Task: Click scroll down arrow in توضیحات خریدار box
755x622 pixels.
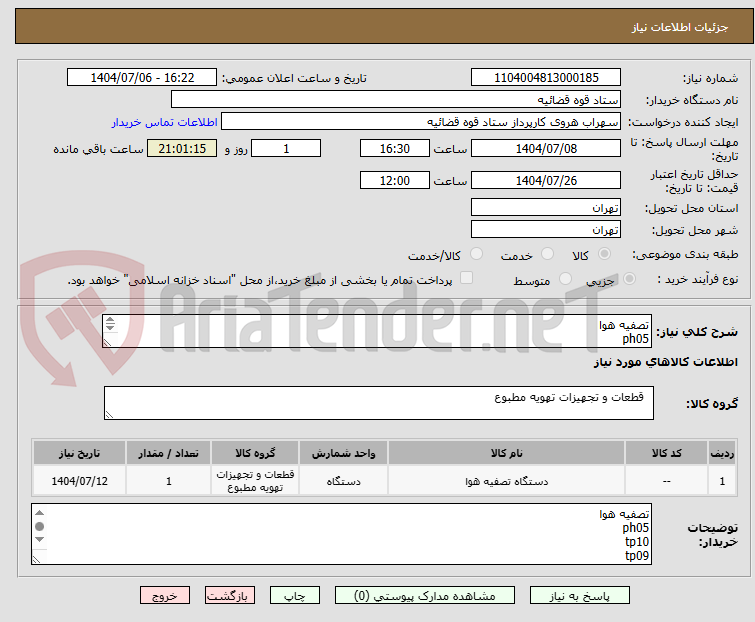Action: [39, 539]
